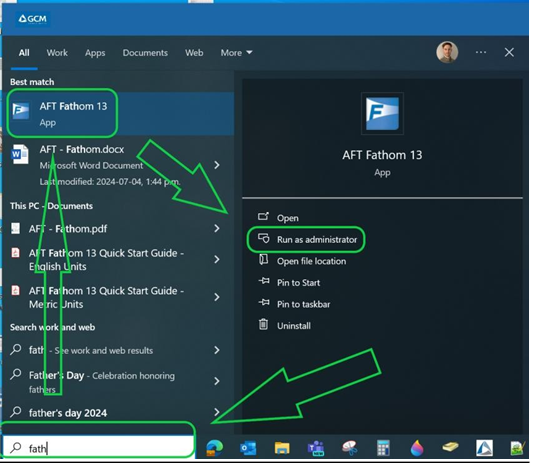Viewport: 534px width, 466px height.
Task: Select AFT Fathom 13 best match result
Action: pos(119,114)
